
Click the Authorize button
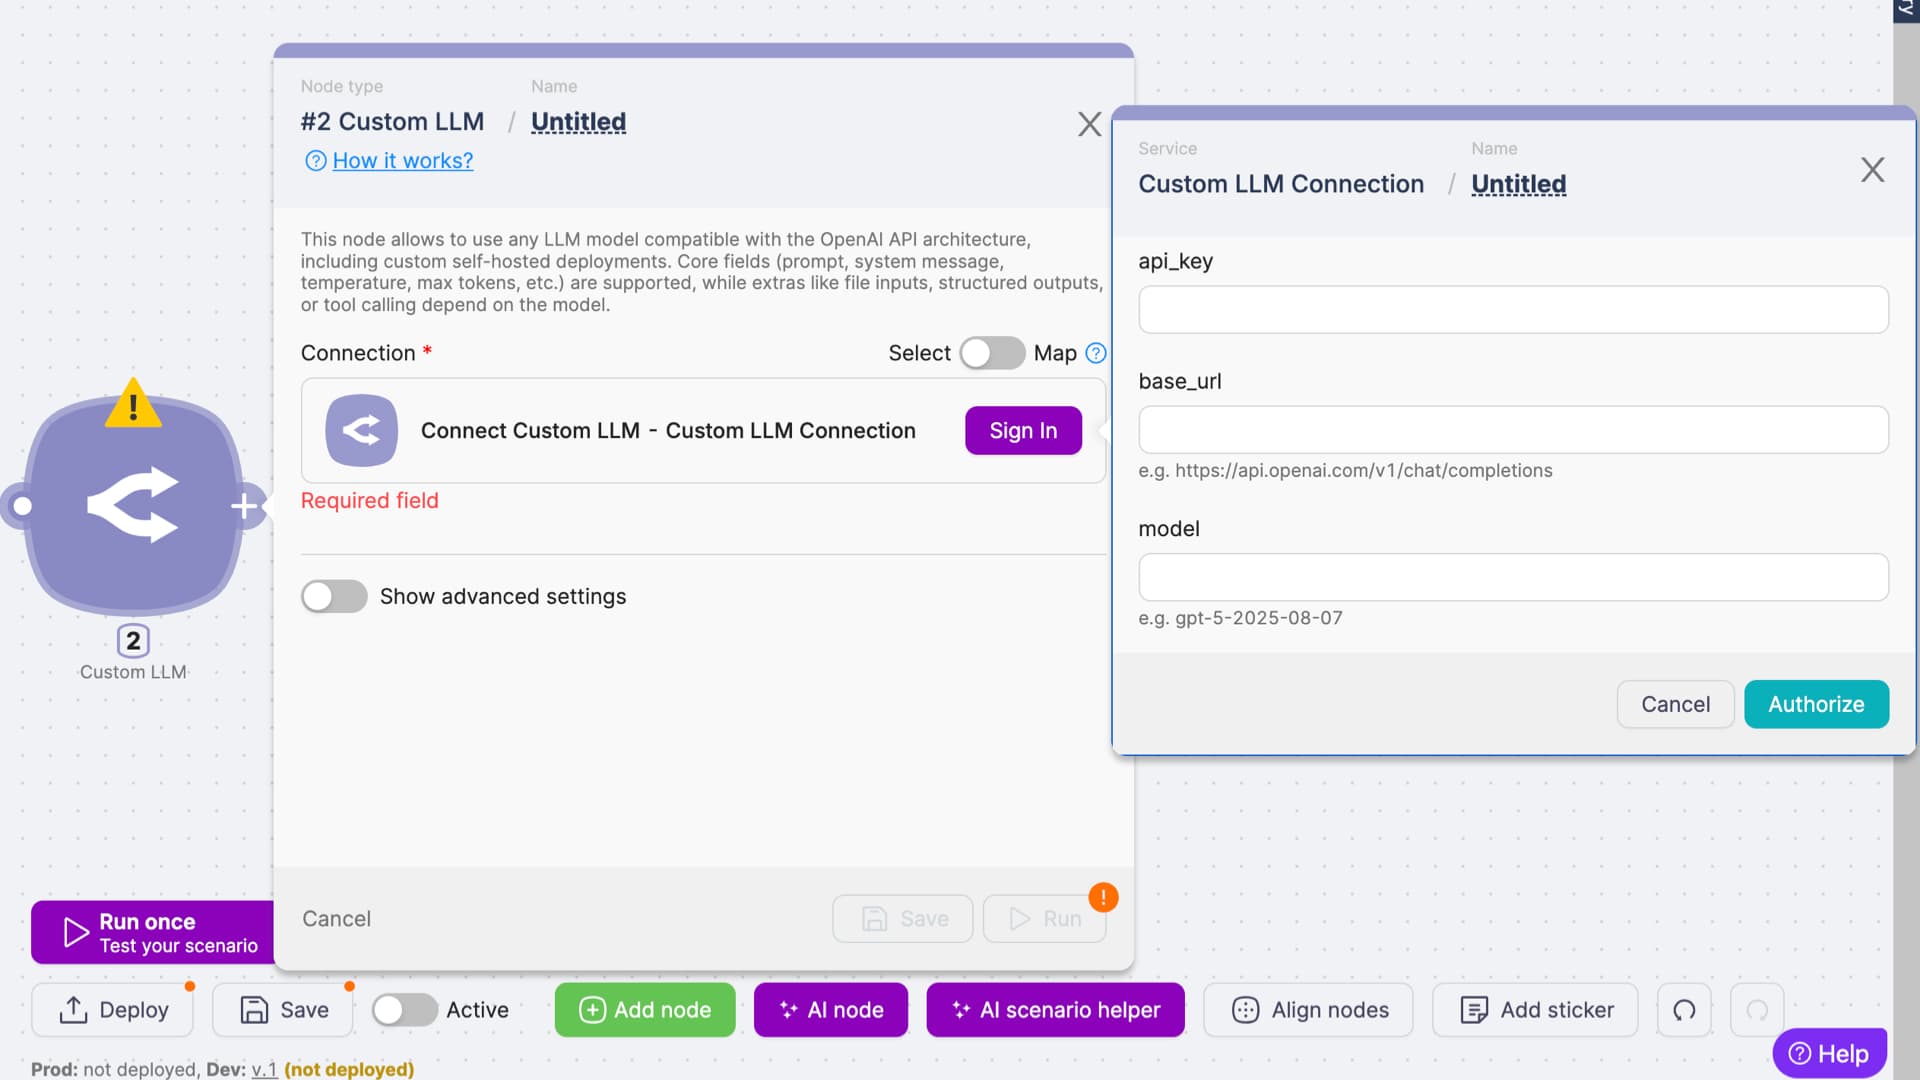coord(1815,704)
